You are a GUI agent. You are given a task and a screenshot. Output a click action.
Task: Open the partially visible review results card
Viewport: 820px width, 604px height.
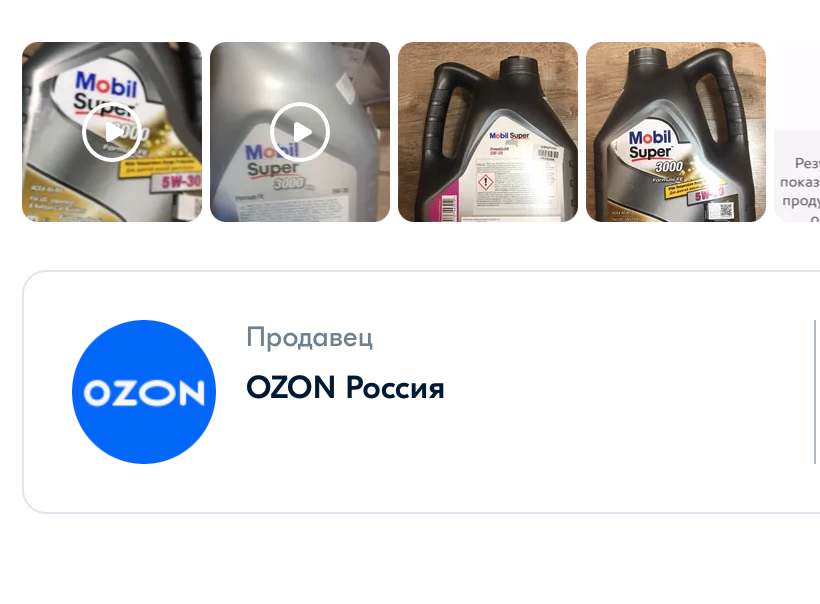pyautogui.click(x=797, y=176)
